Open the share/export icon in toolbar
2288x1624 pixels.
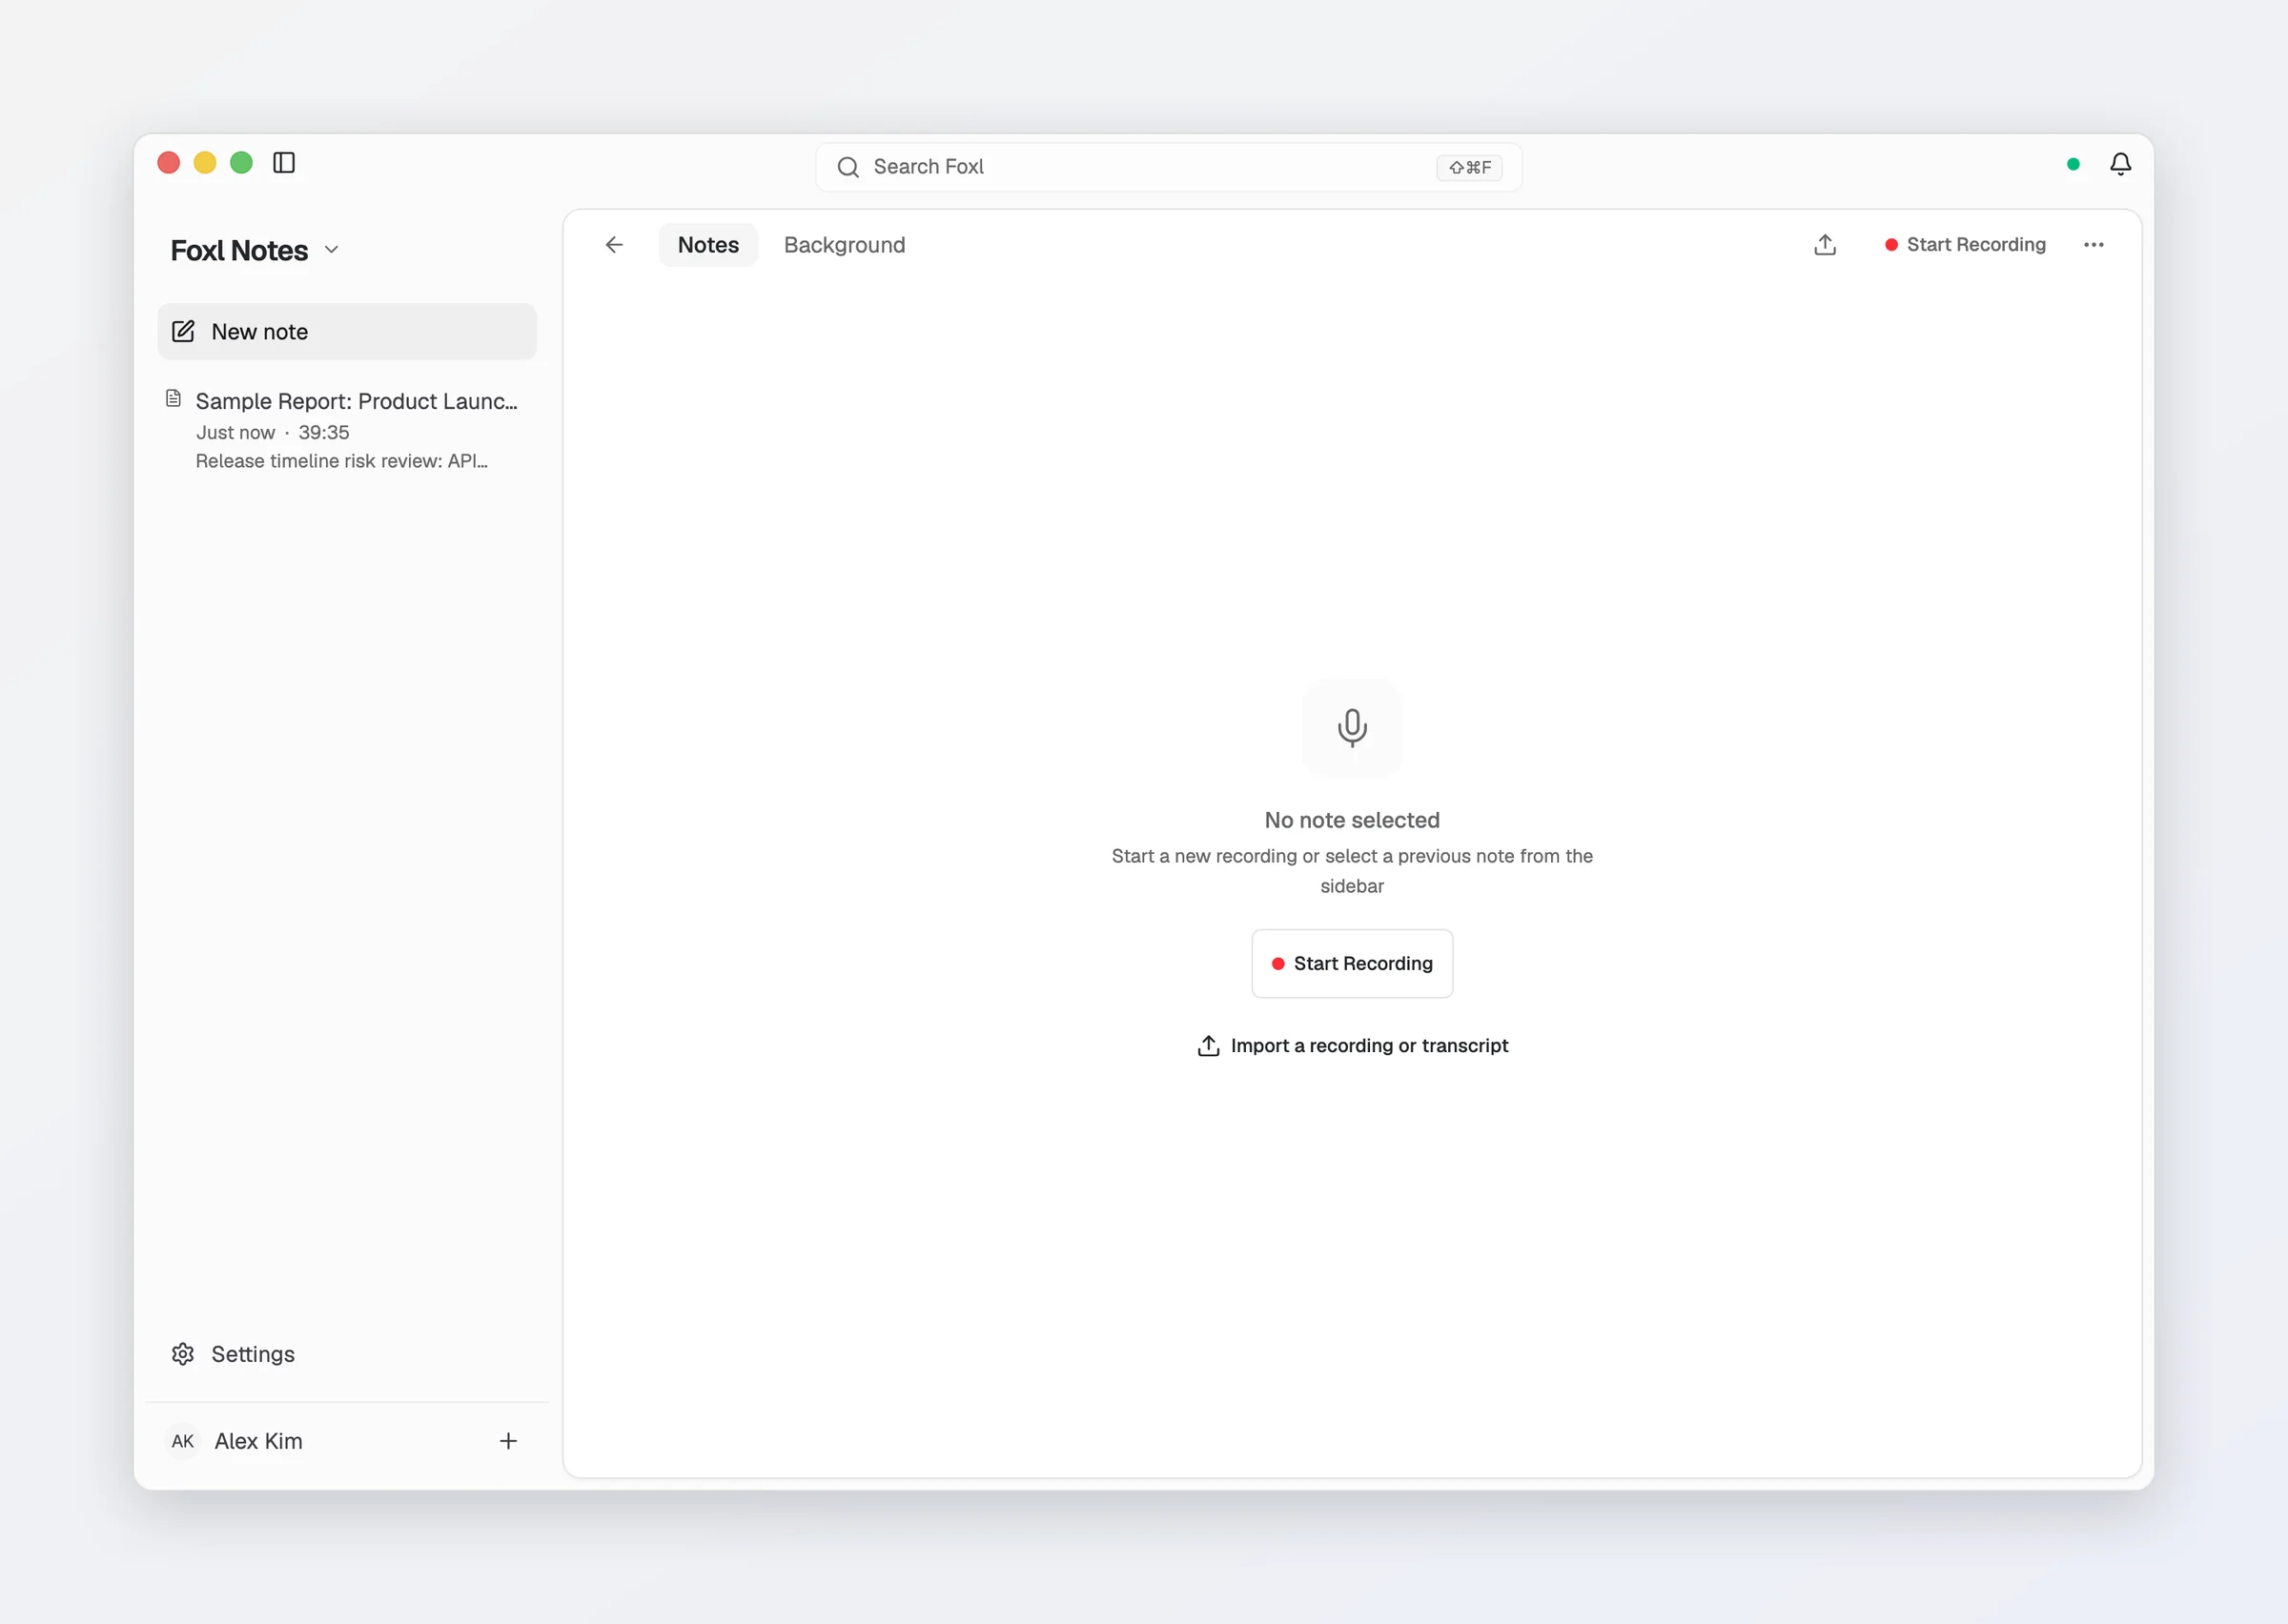1825,245
